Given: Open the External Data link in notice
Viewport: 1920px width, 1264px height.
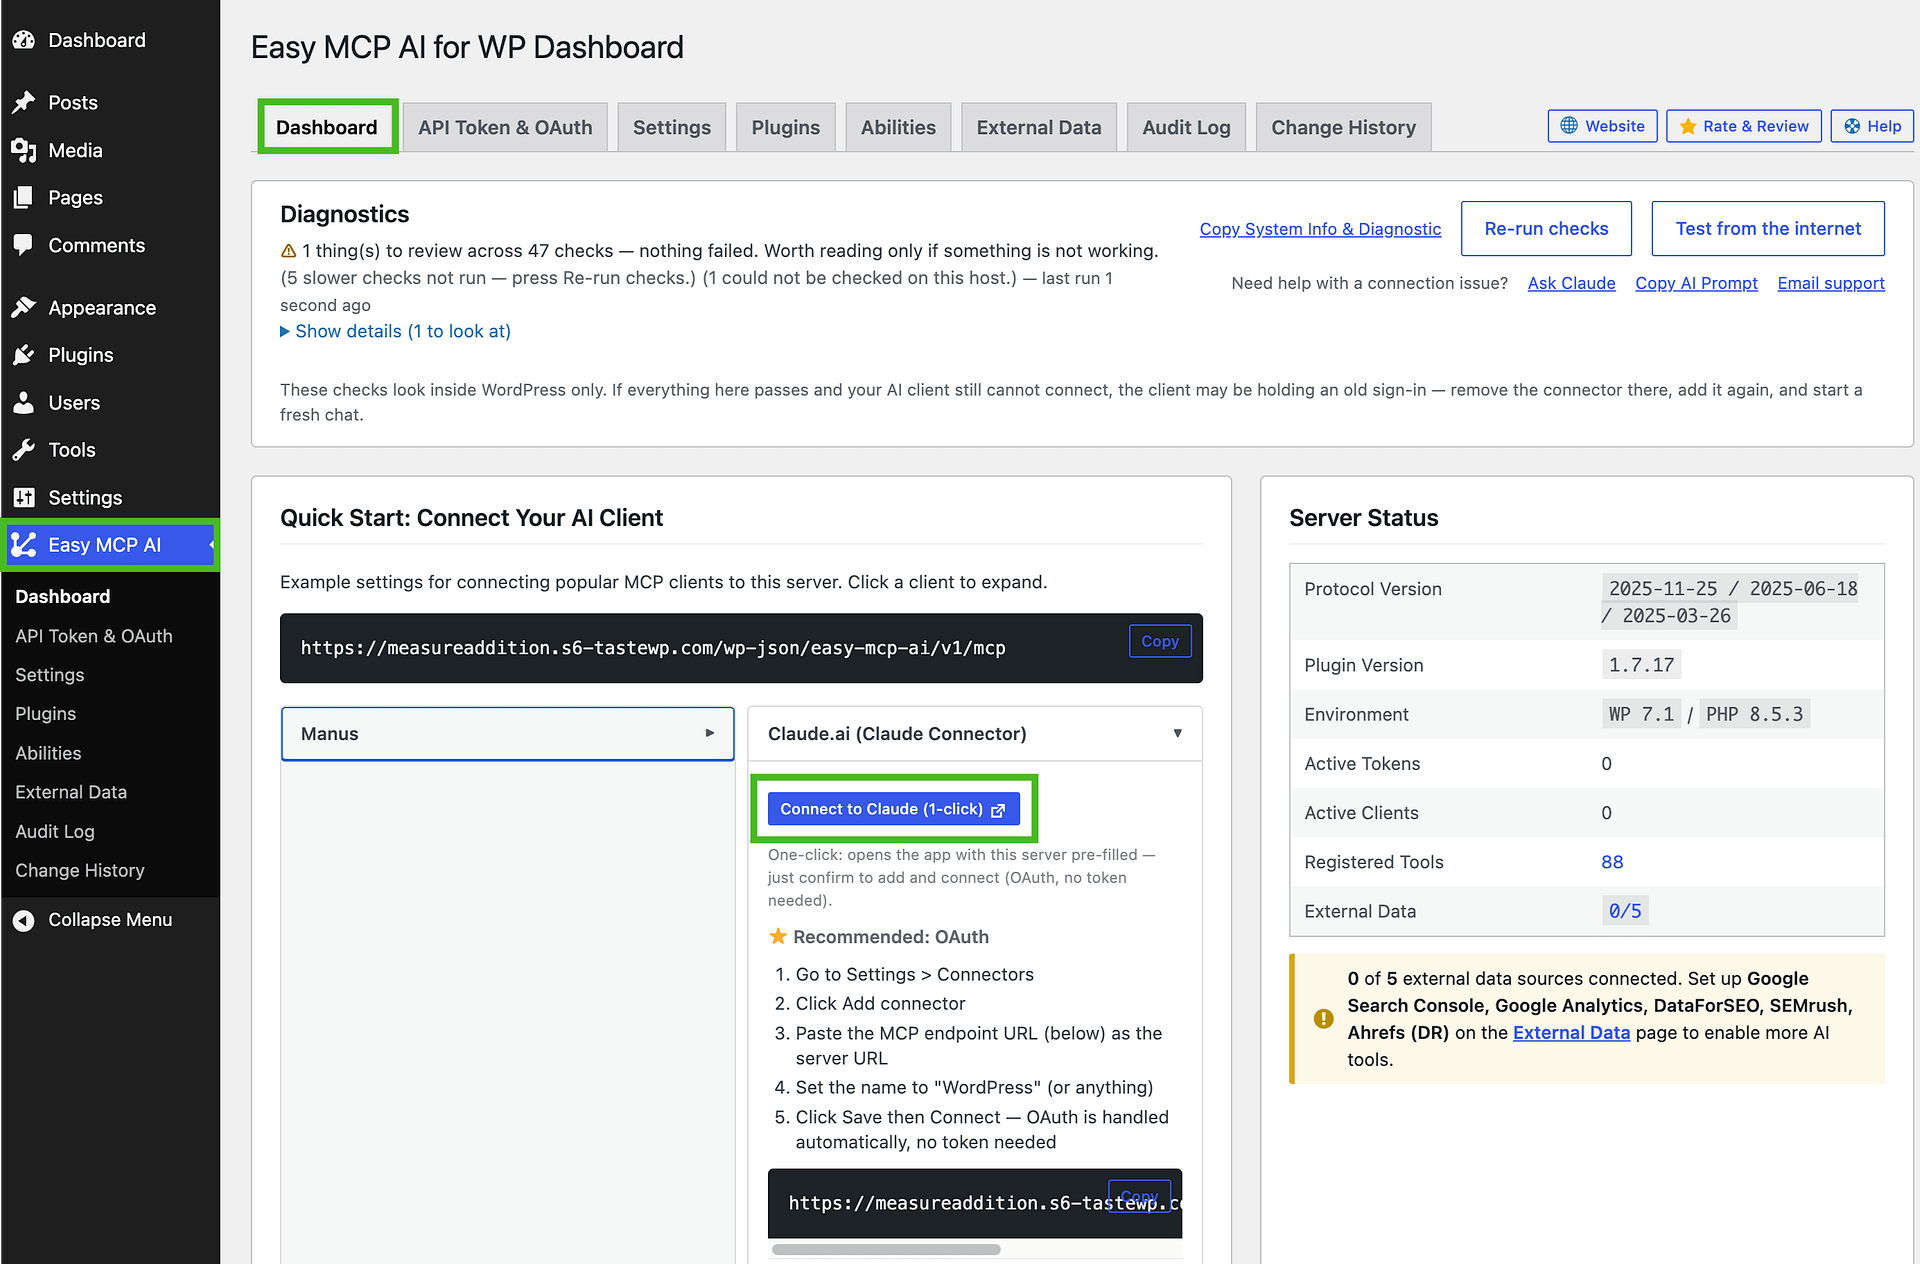Looking at the screenshot, I should coord(1571,1033).
